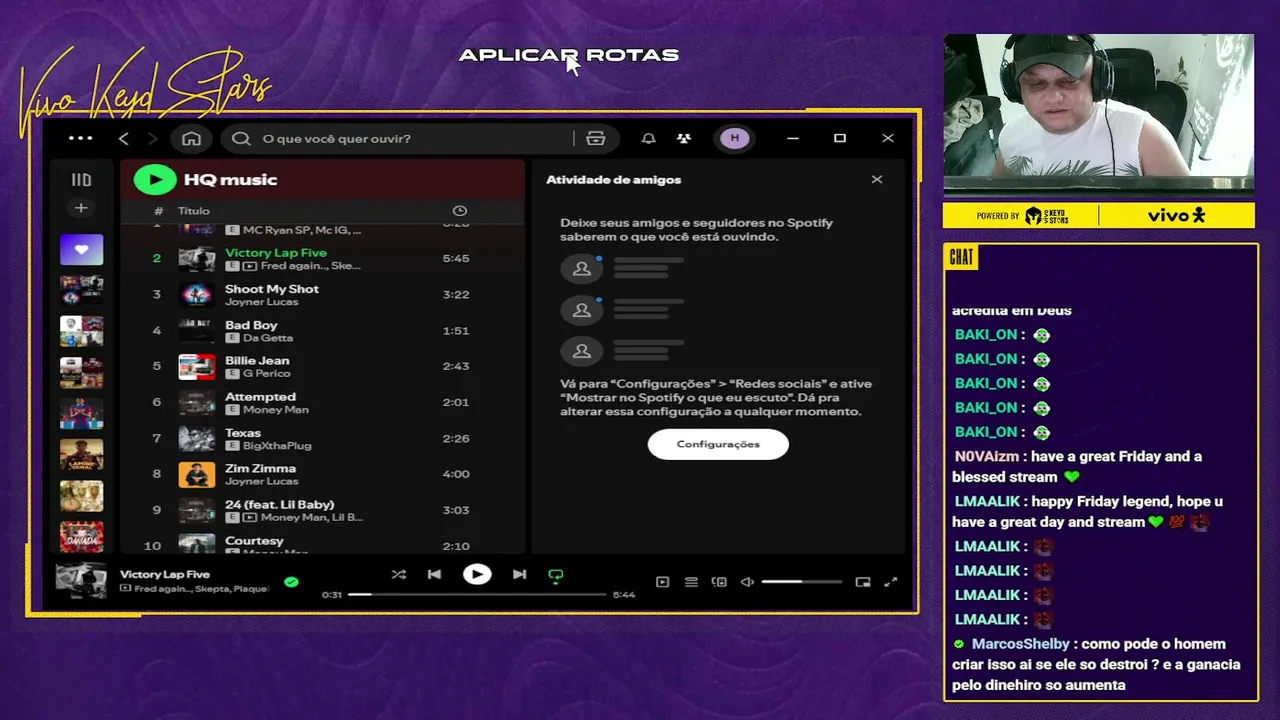Open the second sidebar playlist thumbnail
Image resolution: width=1280 pixels, height=720 pixels.
[81, 290]
